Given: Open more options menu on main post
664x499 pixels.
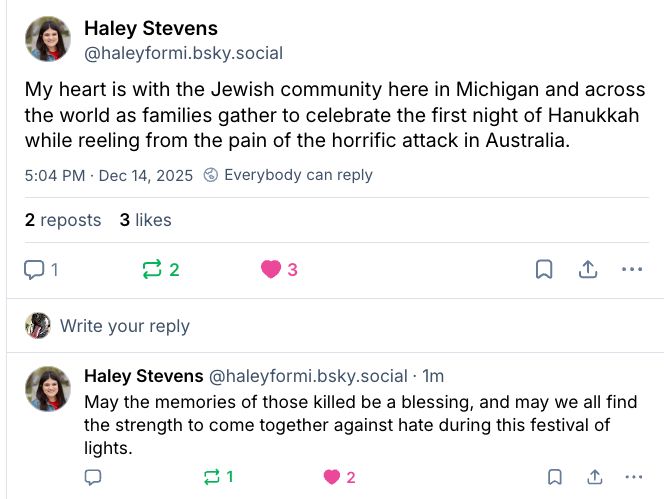Looking at the screenshot, I should pos(632,269).
